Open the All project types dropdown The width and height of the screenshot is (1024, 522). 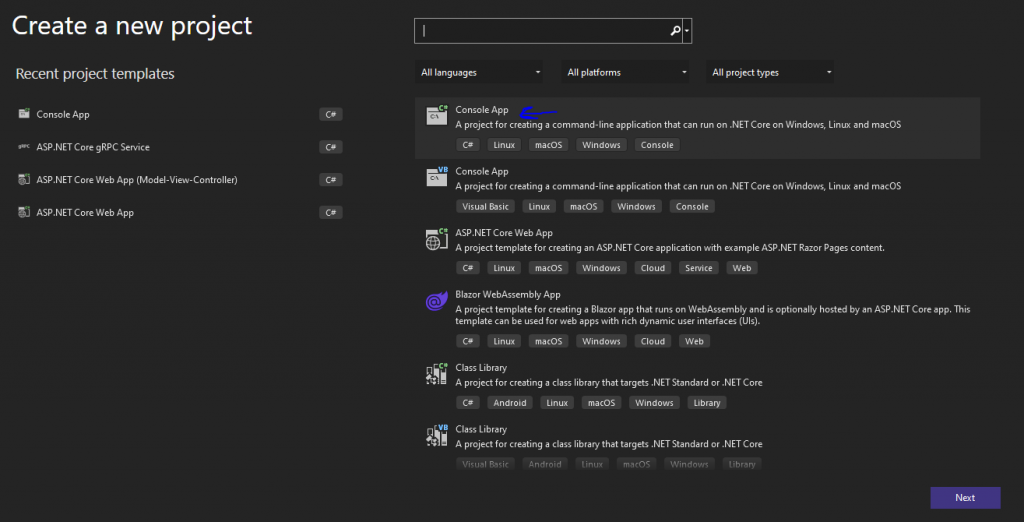770,73
